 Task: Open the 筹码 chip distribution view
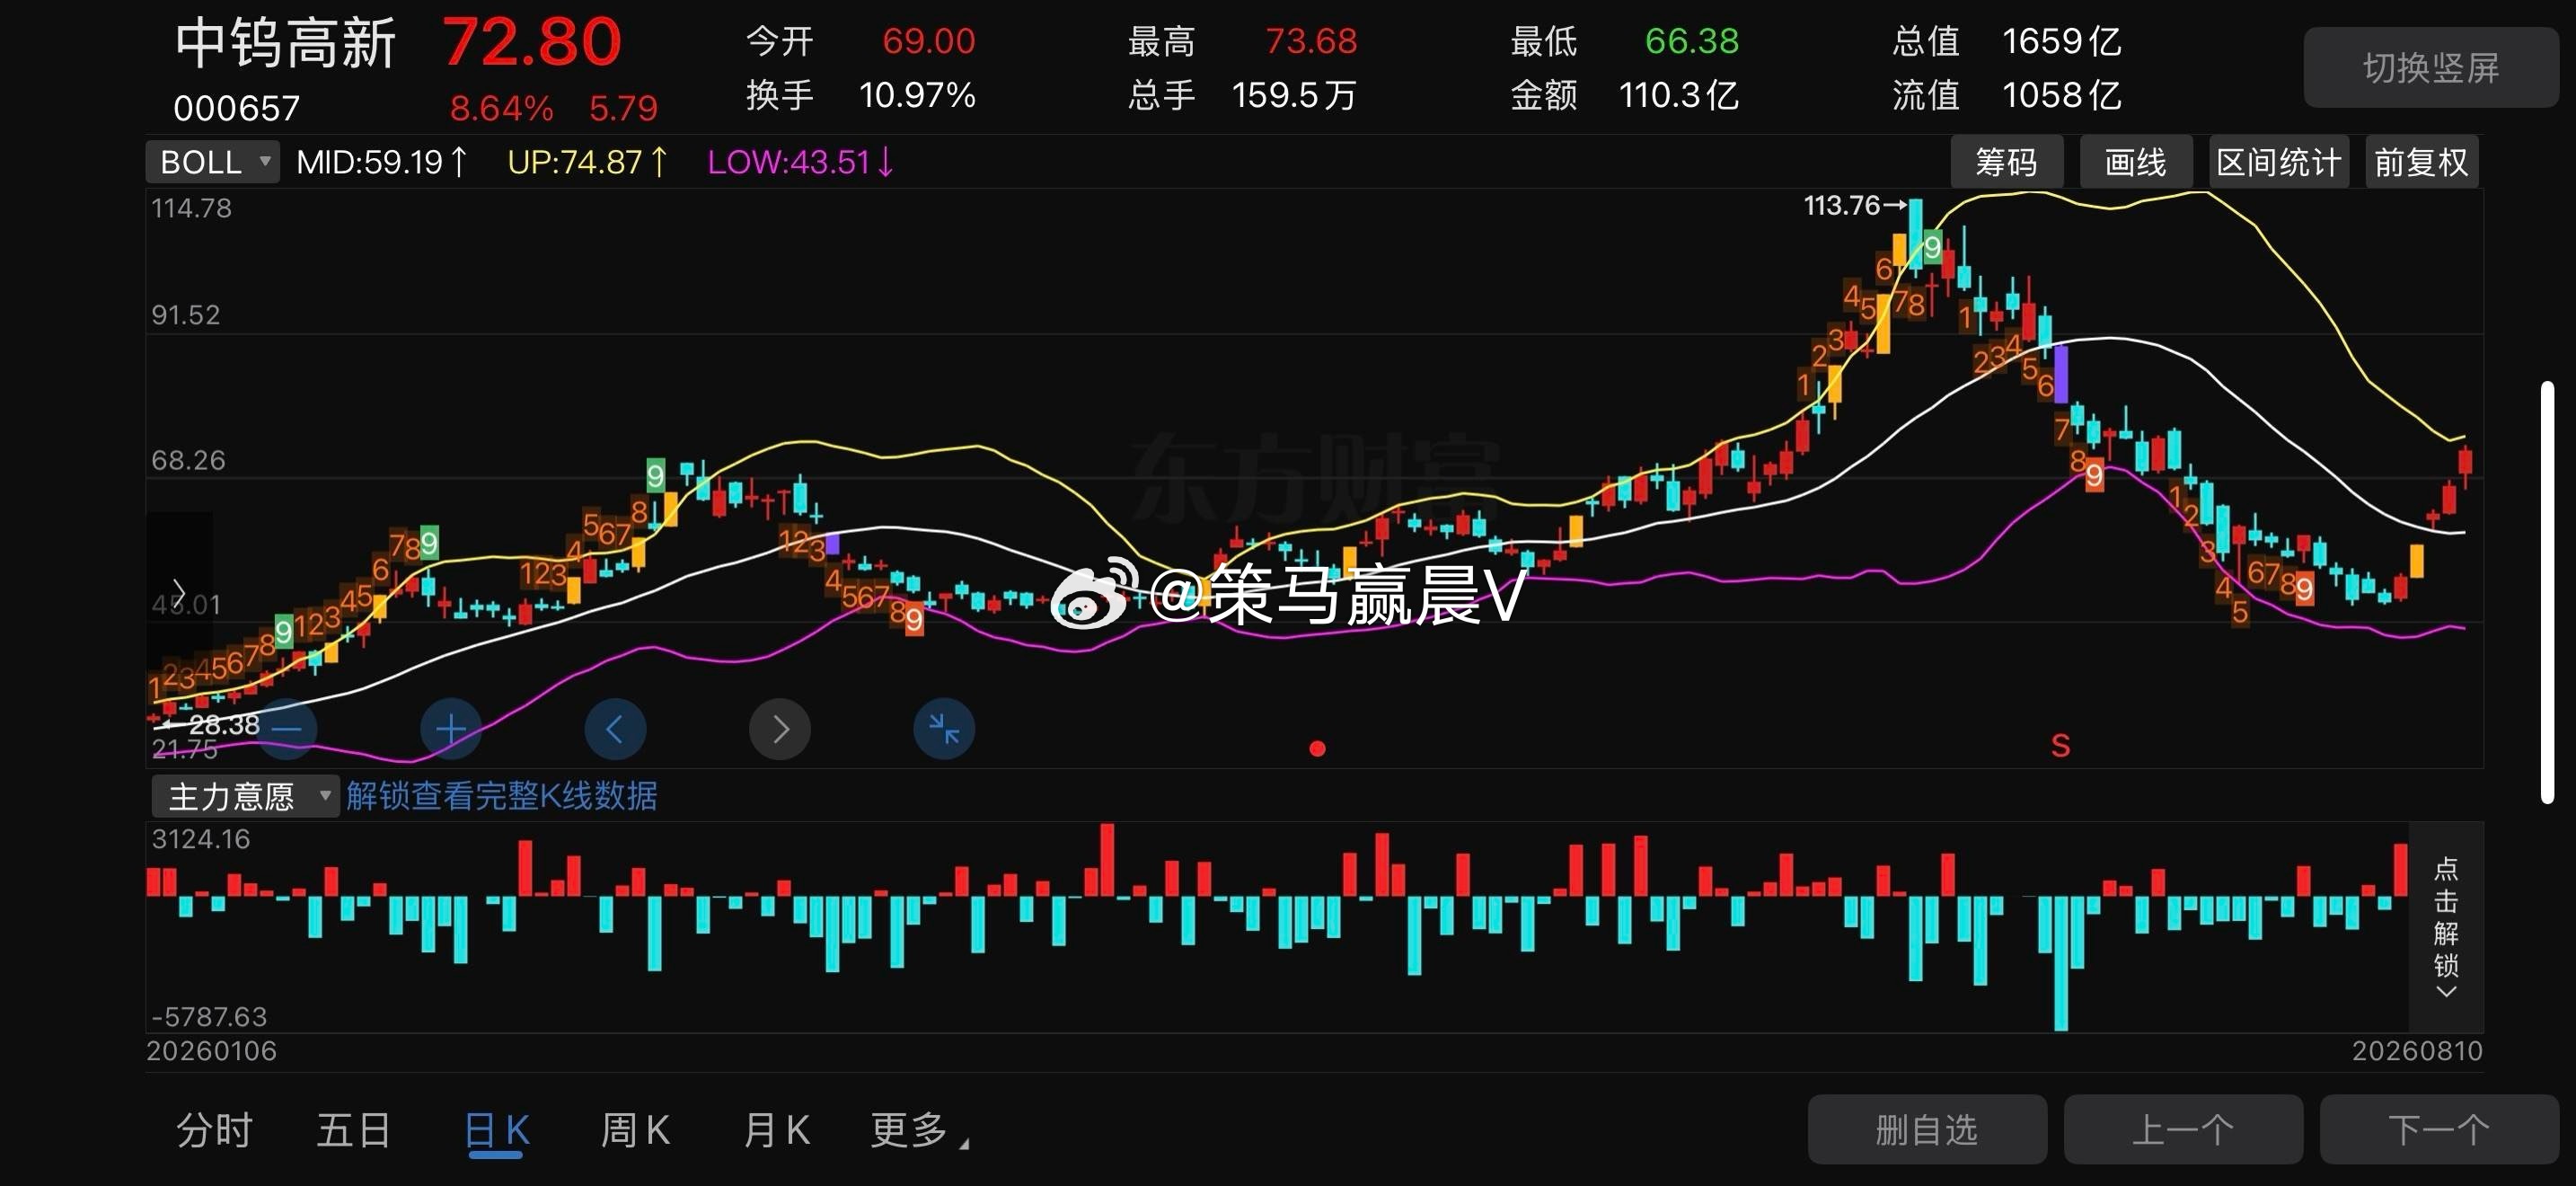2006,162
